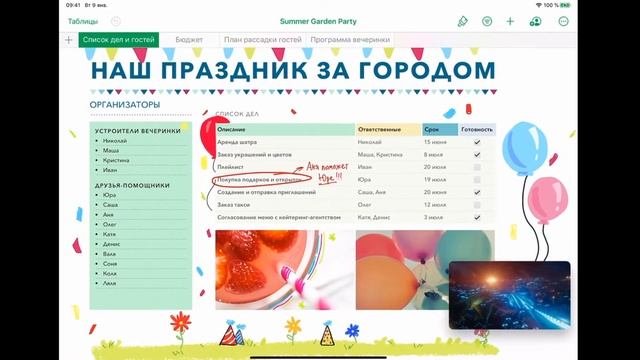640x360 pixels.
Task: Select the colorful balloons photo
Action: (x=425, y=270)
